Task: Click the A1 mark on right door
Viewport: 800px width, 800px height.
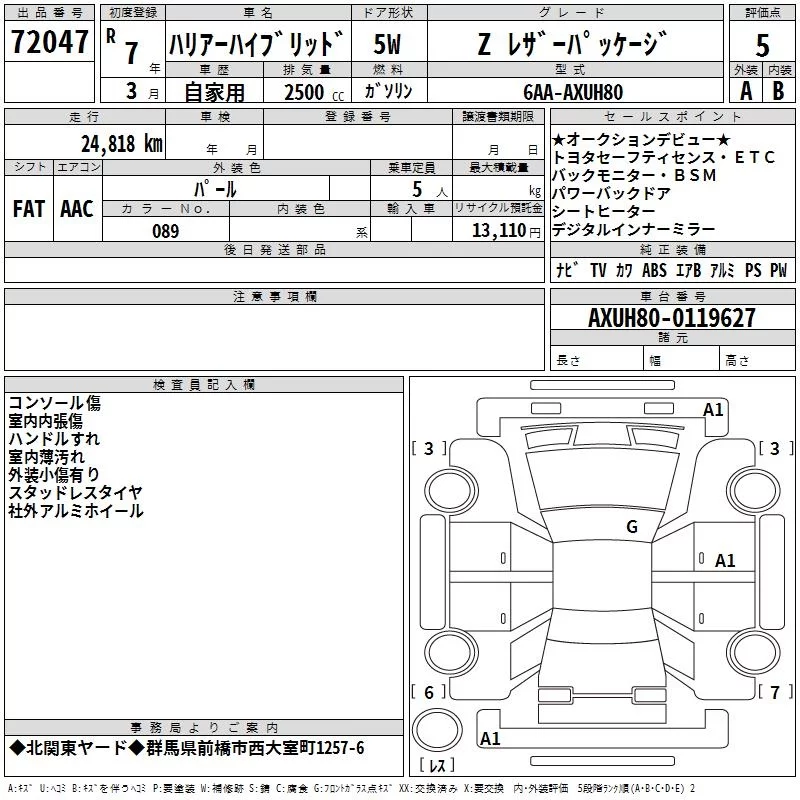Action: click(x=724, y=561)
